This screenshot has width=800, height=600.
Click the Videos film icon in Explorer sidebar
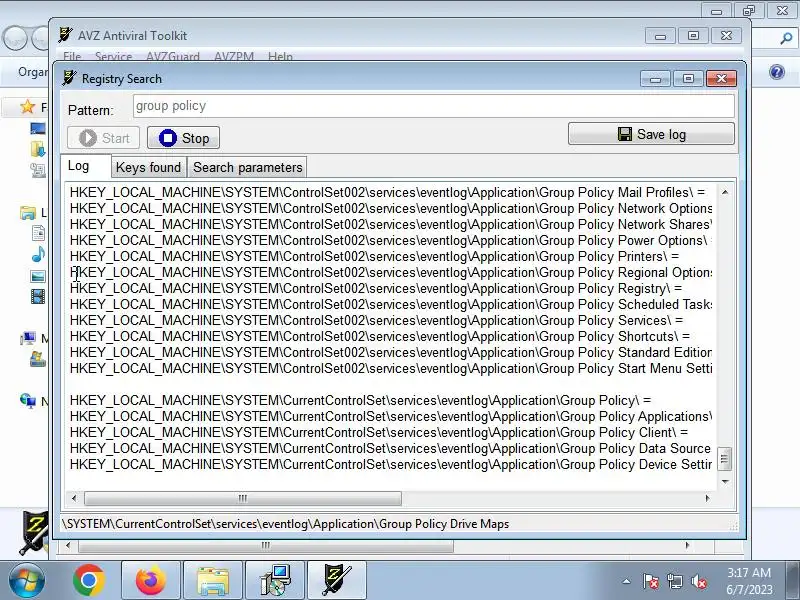click(x=38, y=296)
